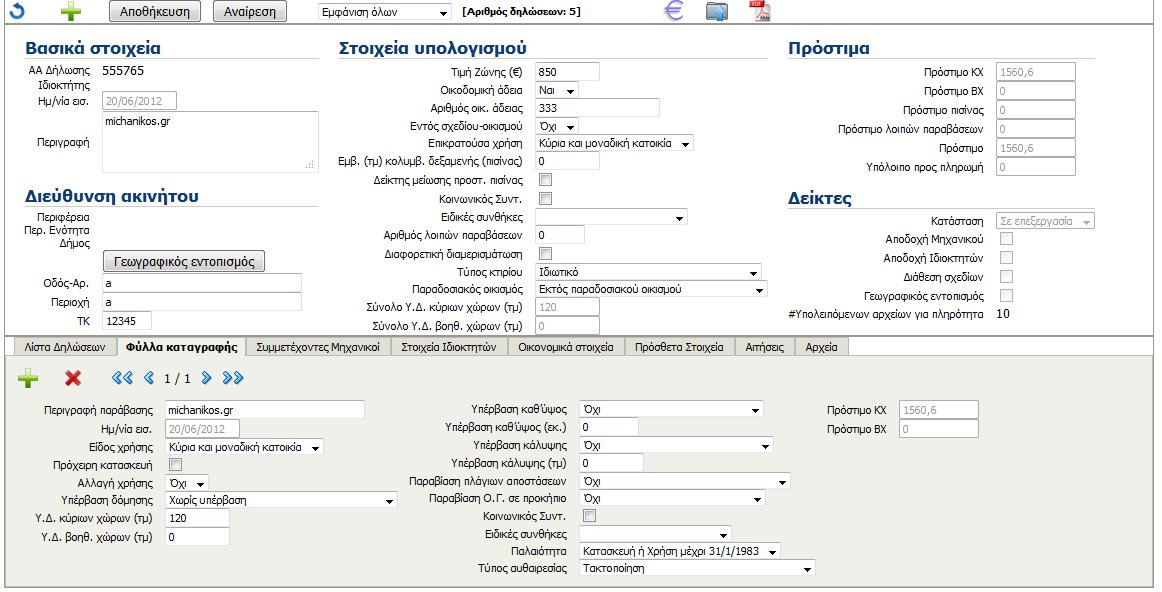1162x592 pixels.
Task: Click Γεωγραφικός εντοπισμός button
Action: tap(184, 262)
